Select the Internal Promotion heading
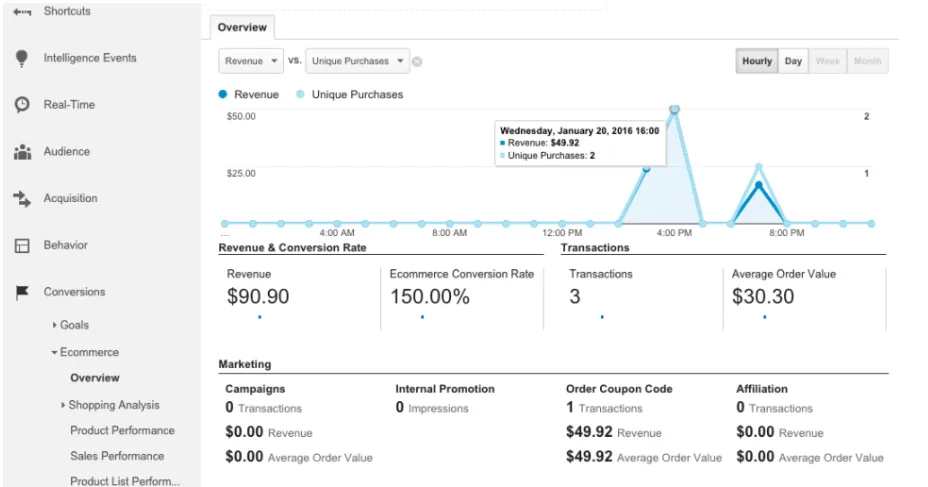This screenshot has height=487, width=928. click(x=445, y=389)
